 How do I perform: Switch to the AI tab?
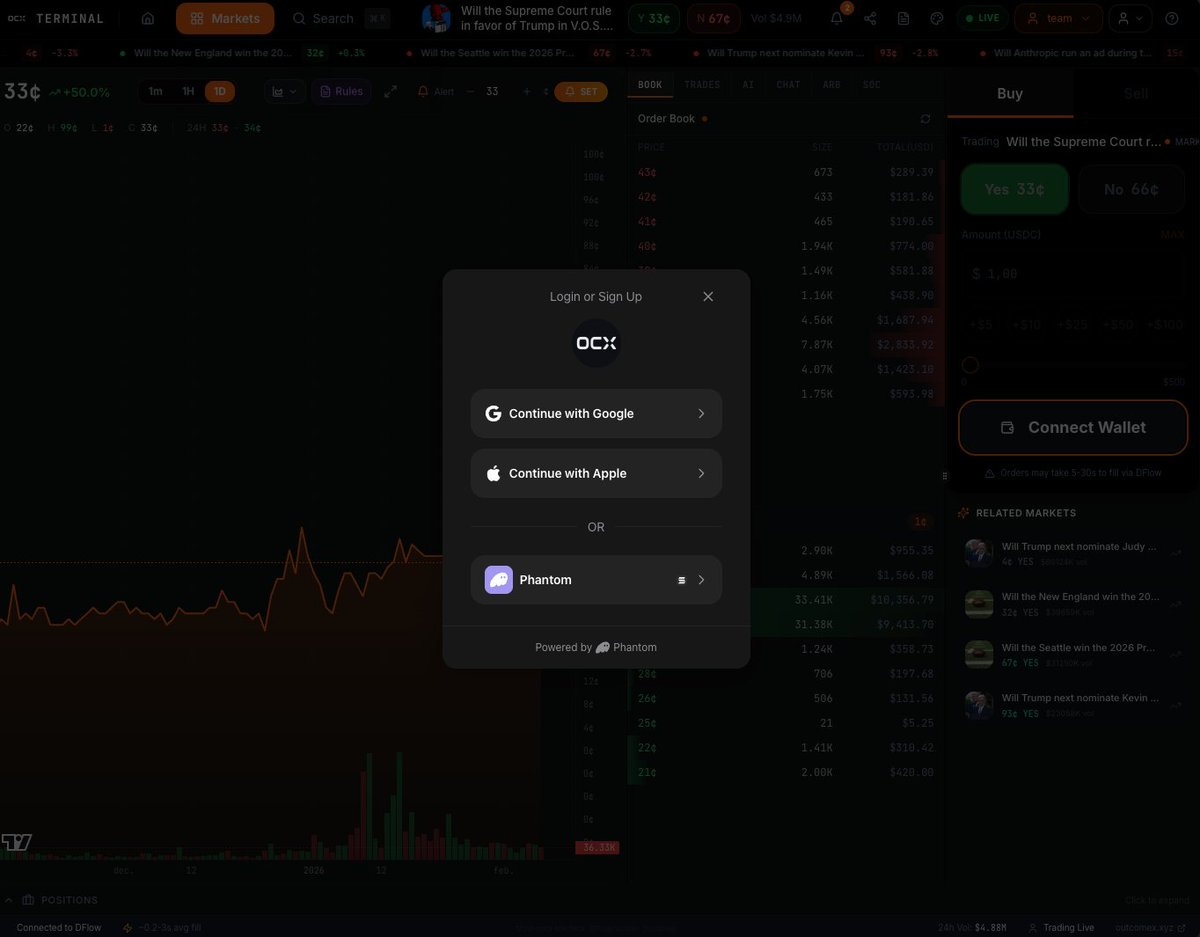[x=748, y=85]
